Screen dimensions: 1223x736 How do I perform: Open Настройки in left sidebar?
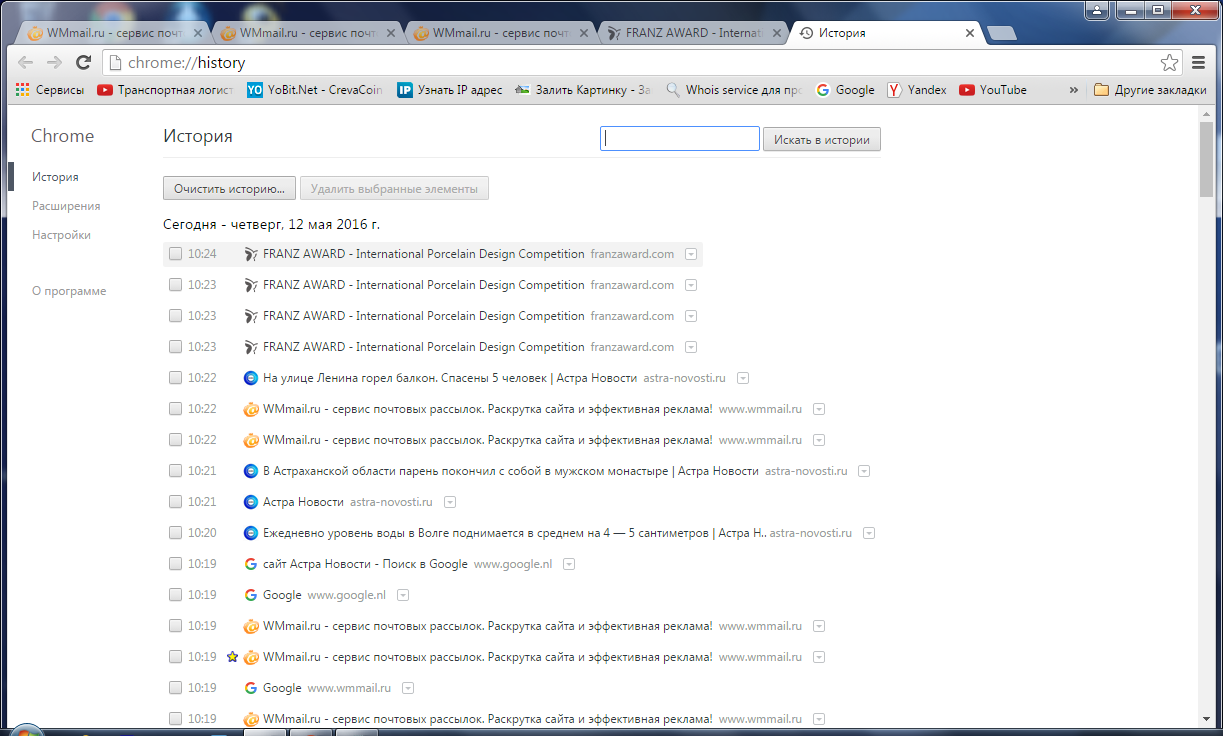(x=61, y=235)
